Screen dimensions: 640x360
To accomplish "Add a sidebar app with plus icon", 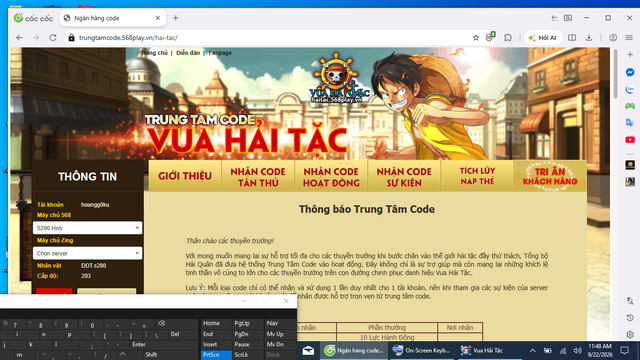I will [630, 54].
